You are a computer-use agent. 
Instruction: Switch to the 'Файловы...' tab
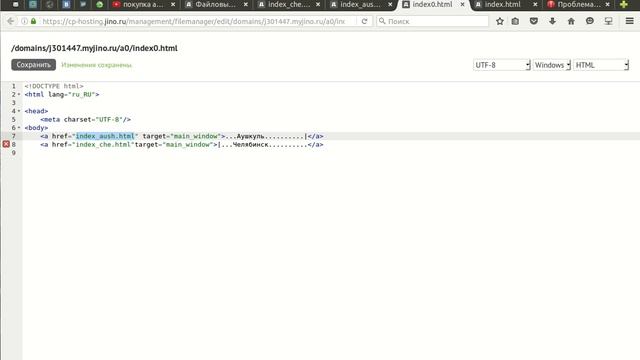pyautogui.click(x=215, y=4)
